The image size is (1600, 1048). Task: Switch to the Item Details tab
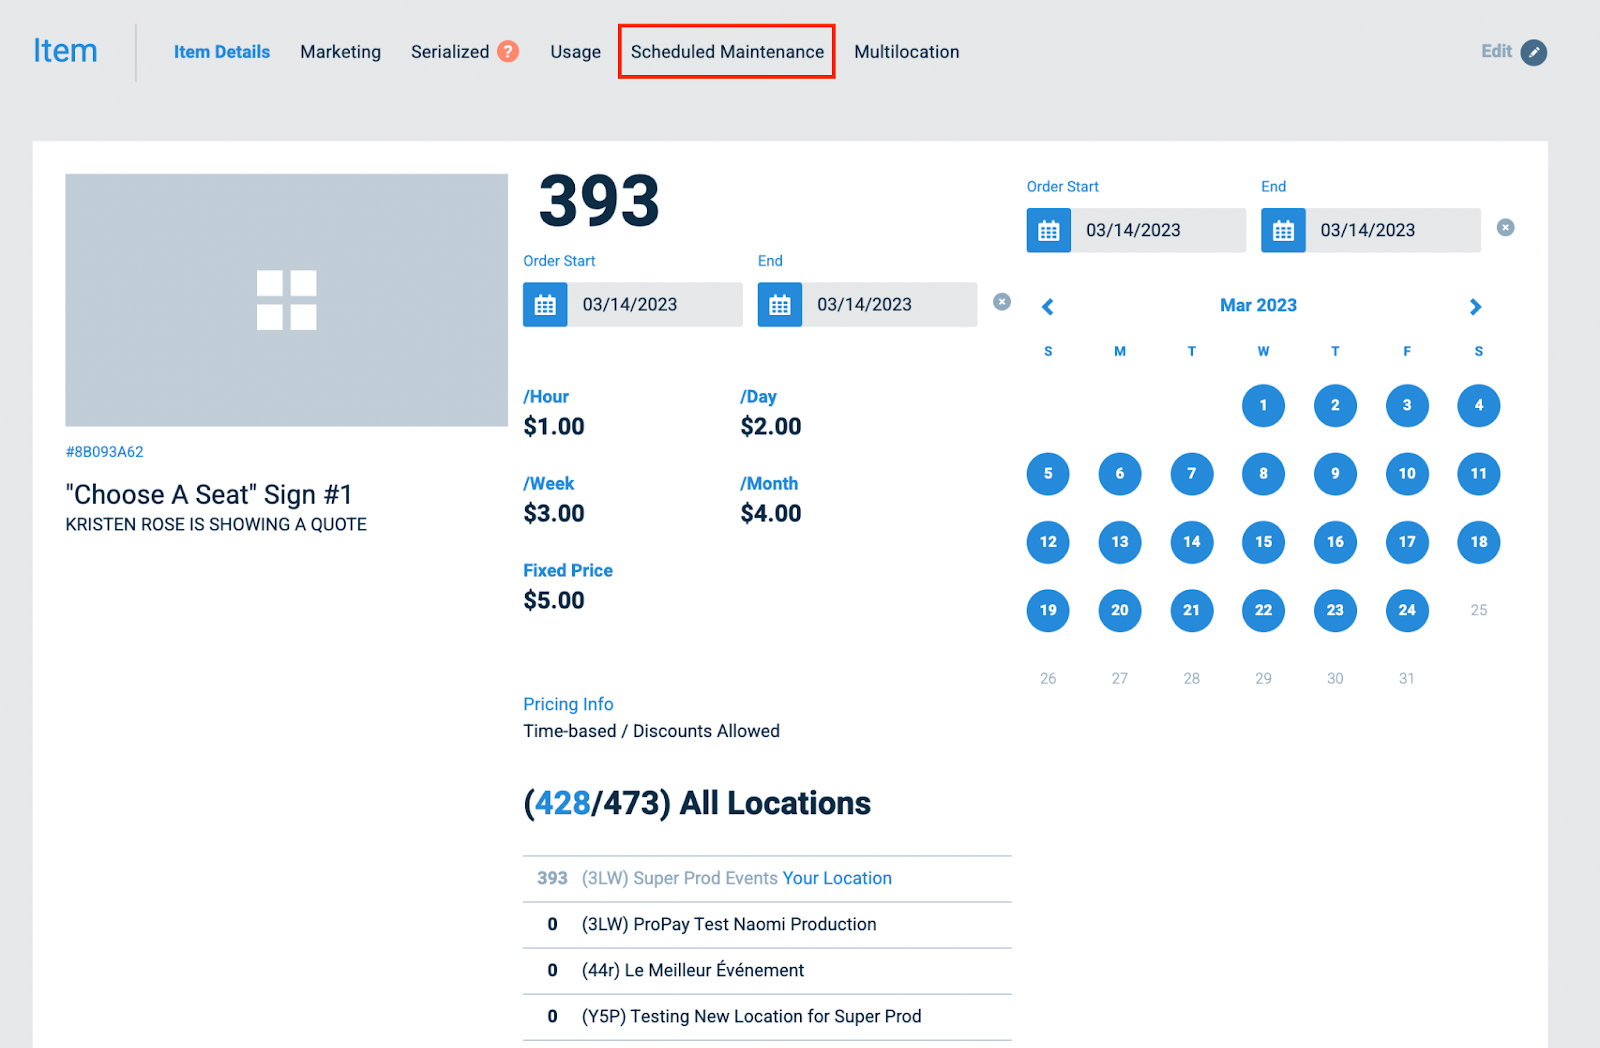[x=222, y=52]
